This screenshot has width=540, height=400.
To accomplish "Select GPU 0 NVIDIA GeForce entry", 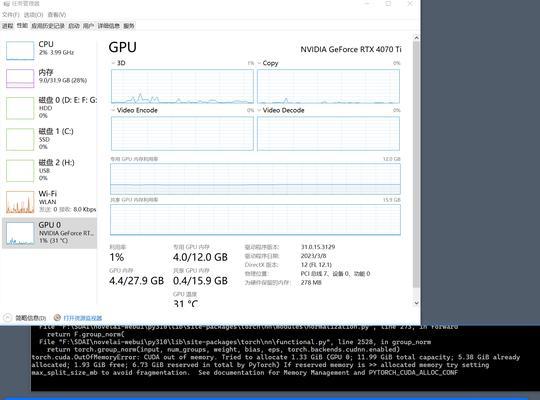I will point(49,233).
